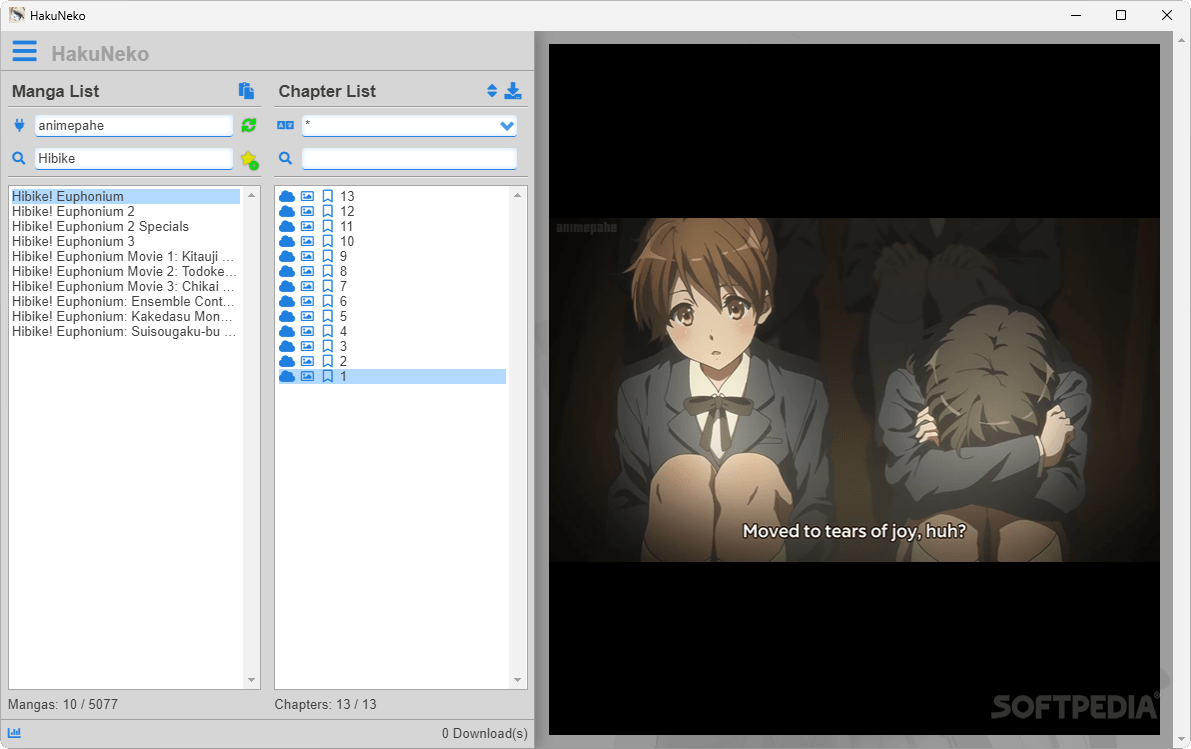
Task: Click the chapter search magnifier icon
Action: tap(286, 158)
